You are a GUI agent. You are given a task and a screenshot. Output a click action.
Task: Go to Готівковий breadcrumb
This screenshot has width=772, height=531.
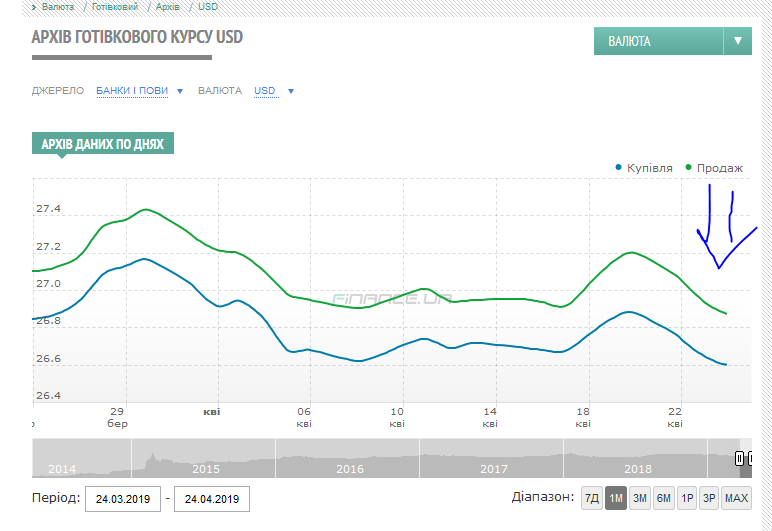click(115, 6)
